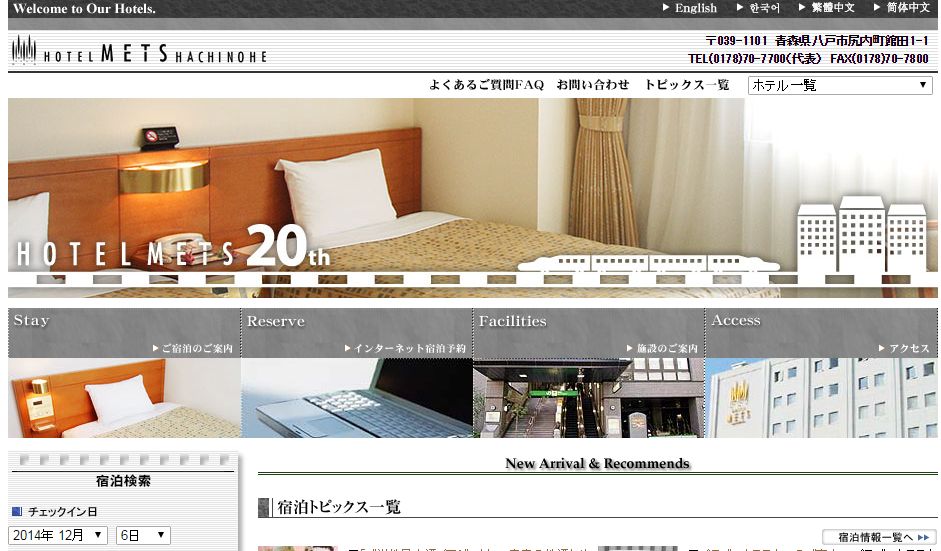This screenshot has height=551, width=941.
Task: Click the New Arrival & Recommends heading
Action: click(x=597, y=463)
